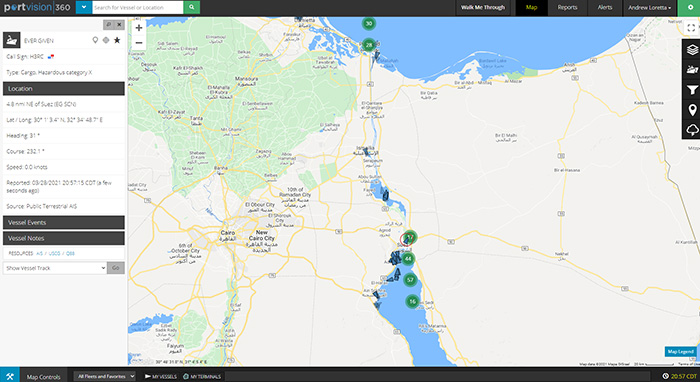Expand the Andrew Loretta user menu
The image size is (700, 382).
click(x=650, y=8)
